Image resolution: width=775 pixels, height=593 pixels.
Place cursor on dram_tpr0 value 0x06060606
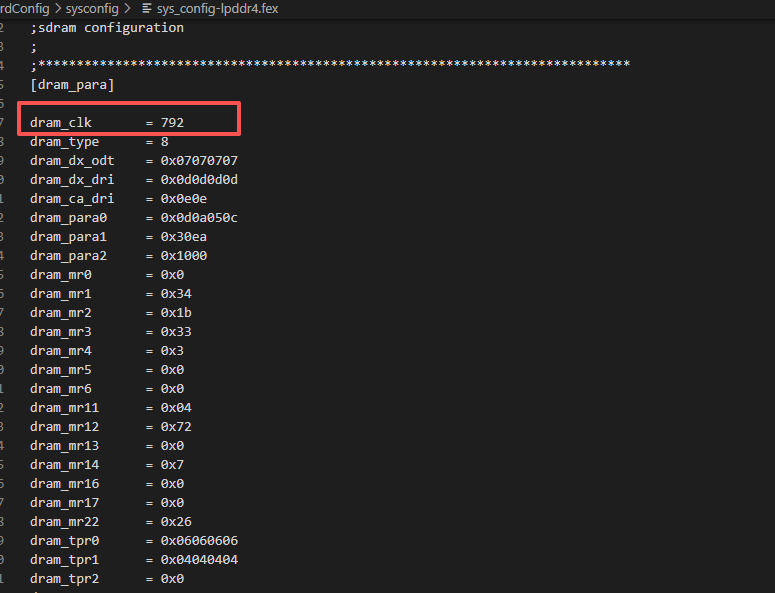point(199,541)
